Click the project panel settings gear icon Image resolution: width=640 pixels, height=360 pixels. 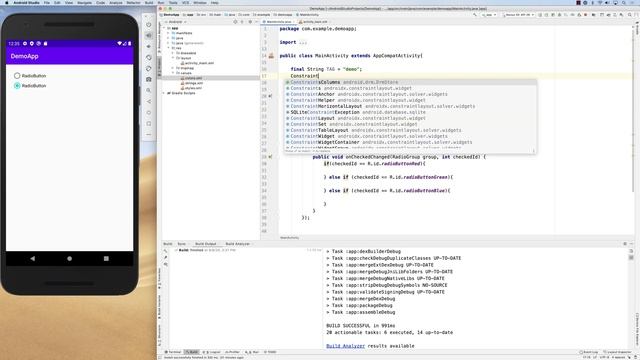[250, 22]
